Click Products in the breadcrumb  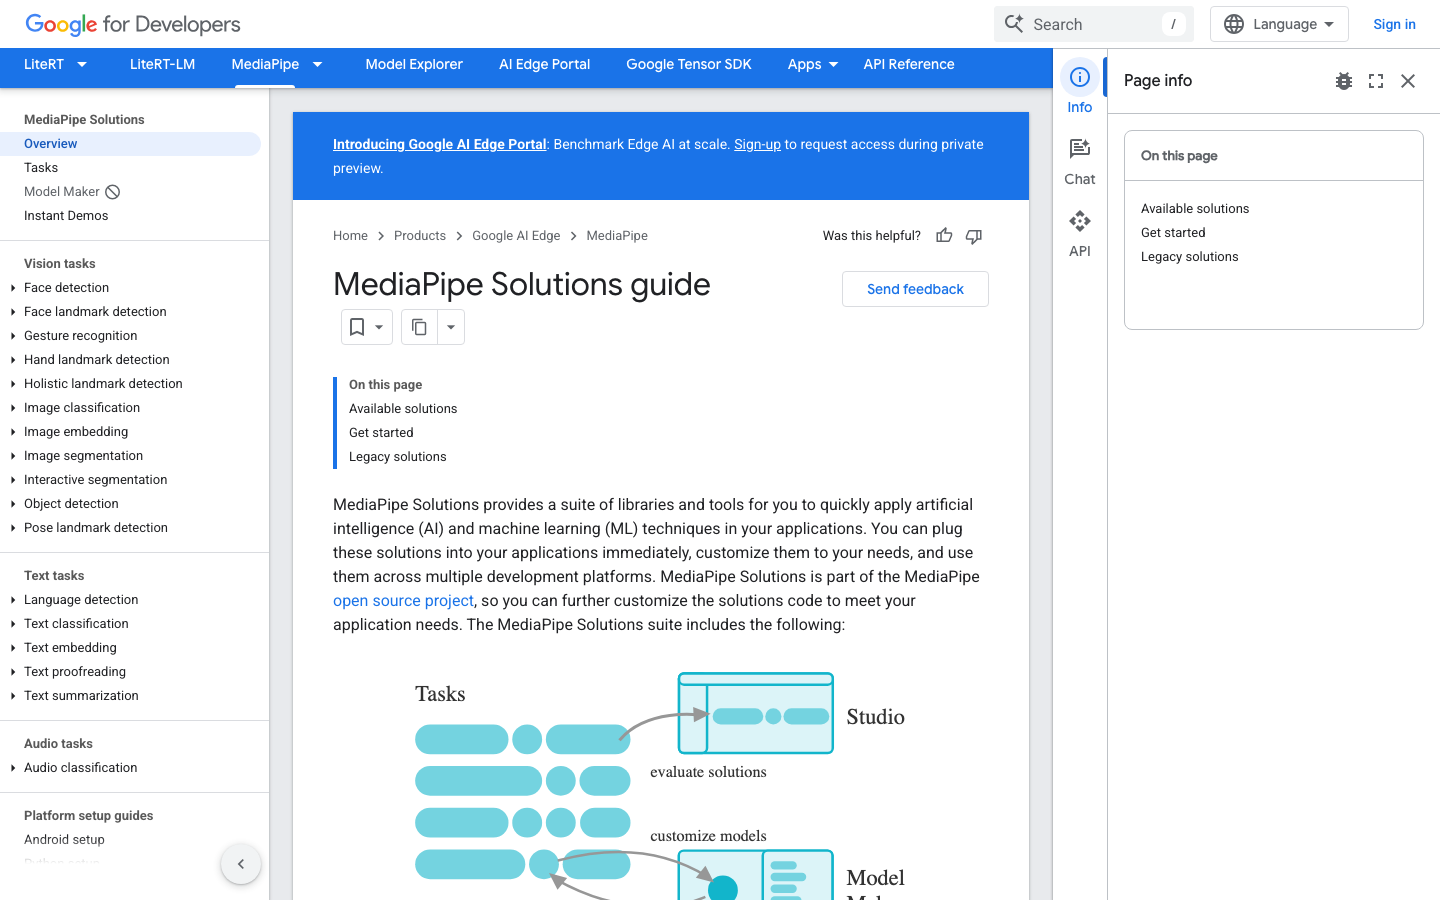tap(420, 236)
